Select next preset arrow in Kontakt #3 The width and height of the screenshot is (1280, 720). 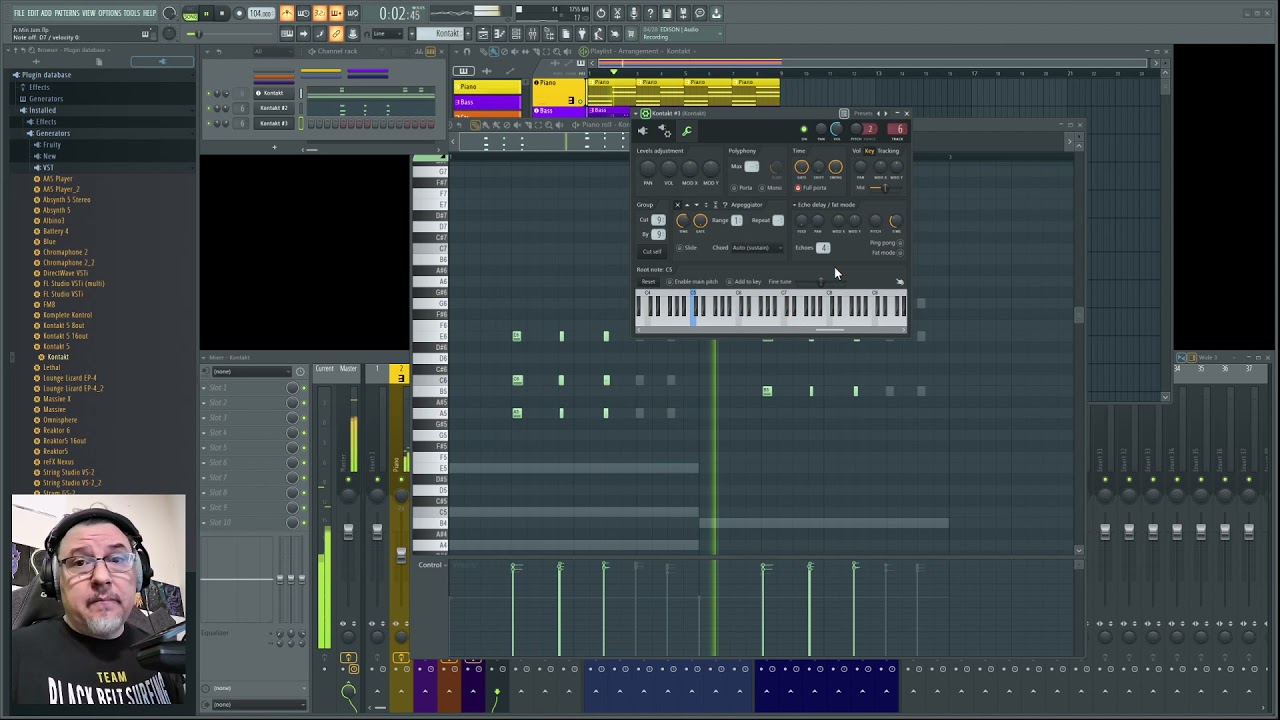(x=886, y=113)
